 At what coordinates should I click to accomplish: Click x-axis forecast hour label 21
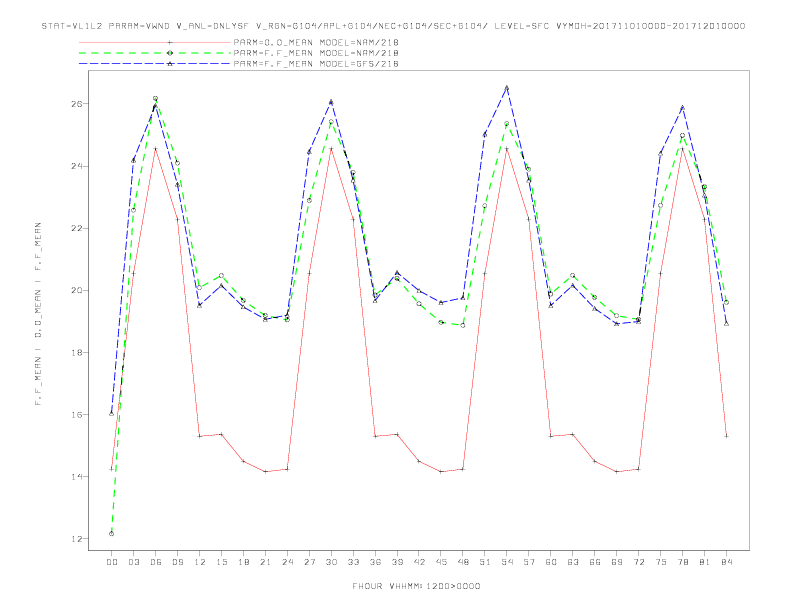(x=265, y=562)
